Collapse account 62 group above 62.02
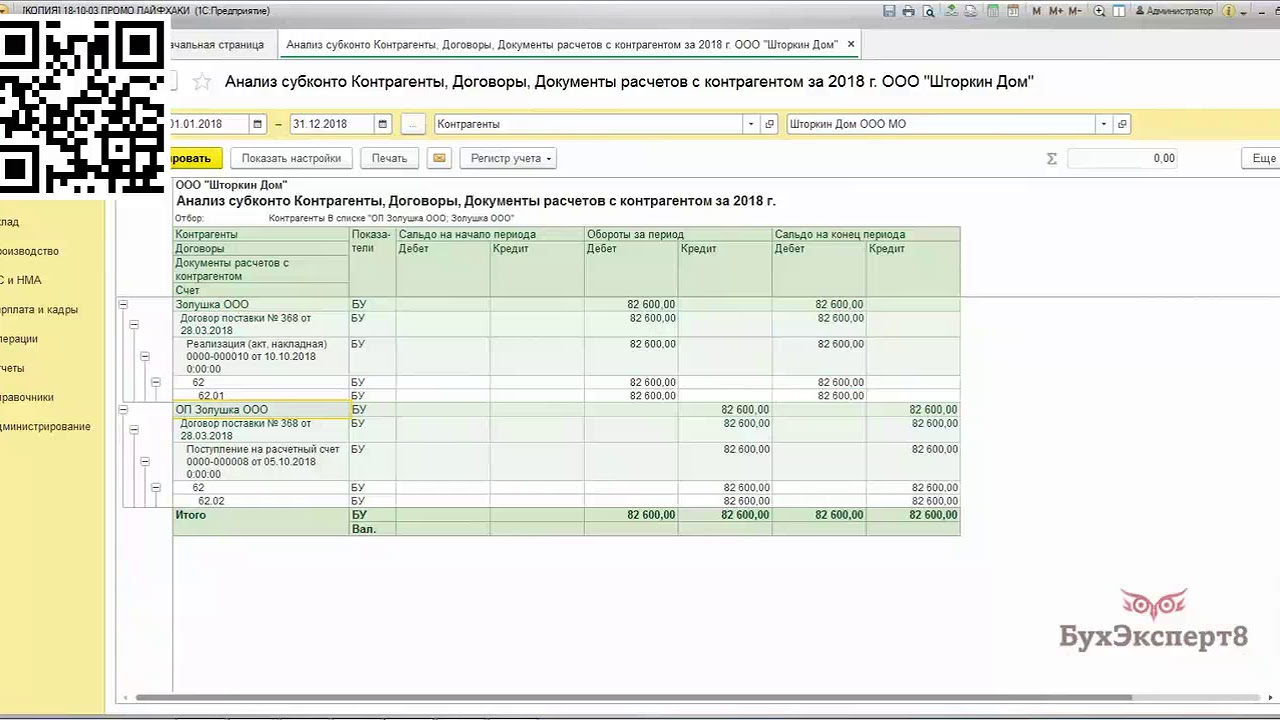The image size is (1280, 720). coord(156,488)
